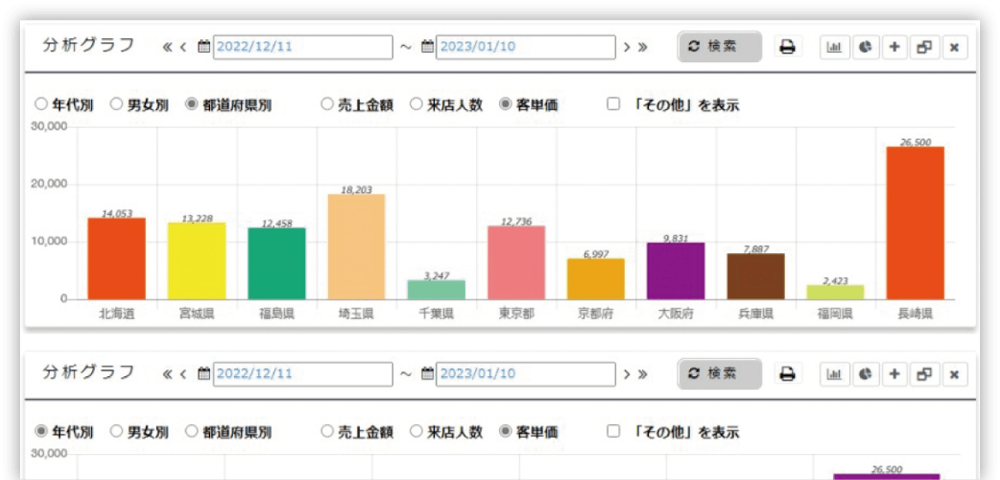The image size is (1000, 480).
Task: Click the orange 長崎県 bar in the top chart
Action: pos(915,222)
